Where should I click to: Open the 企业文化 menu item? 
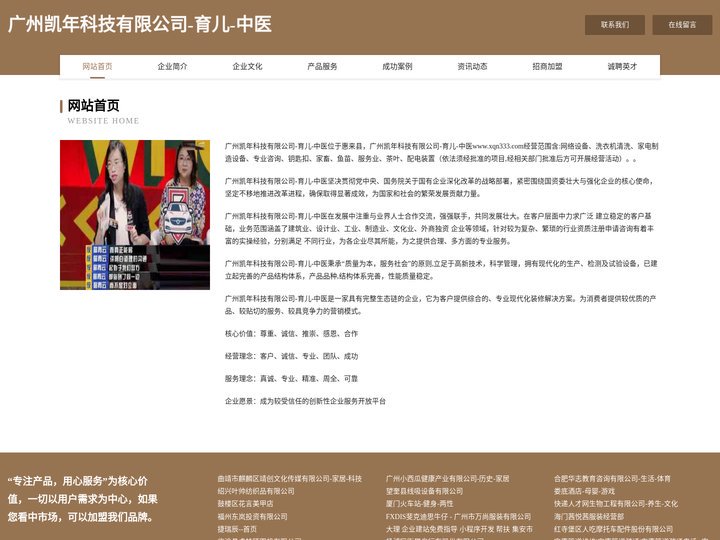[247, 66]
